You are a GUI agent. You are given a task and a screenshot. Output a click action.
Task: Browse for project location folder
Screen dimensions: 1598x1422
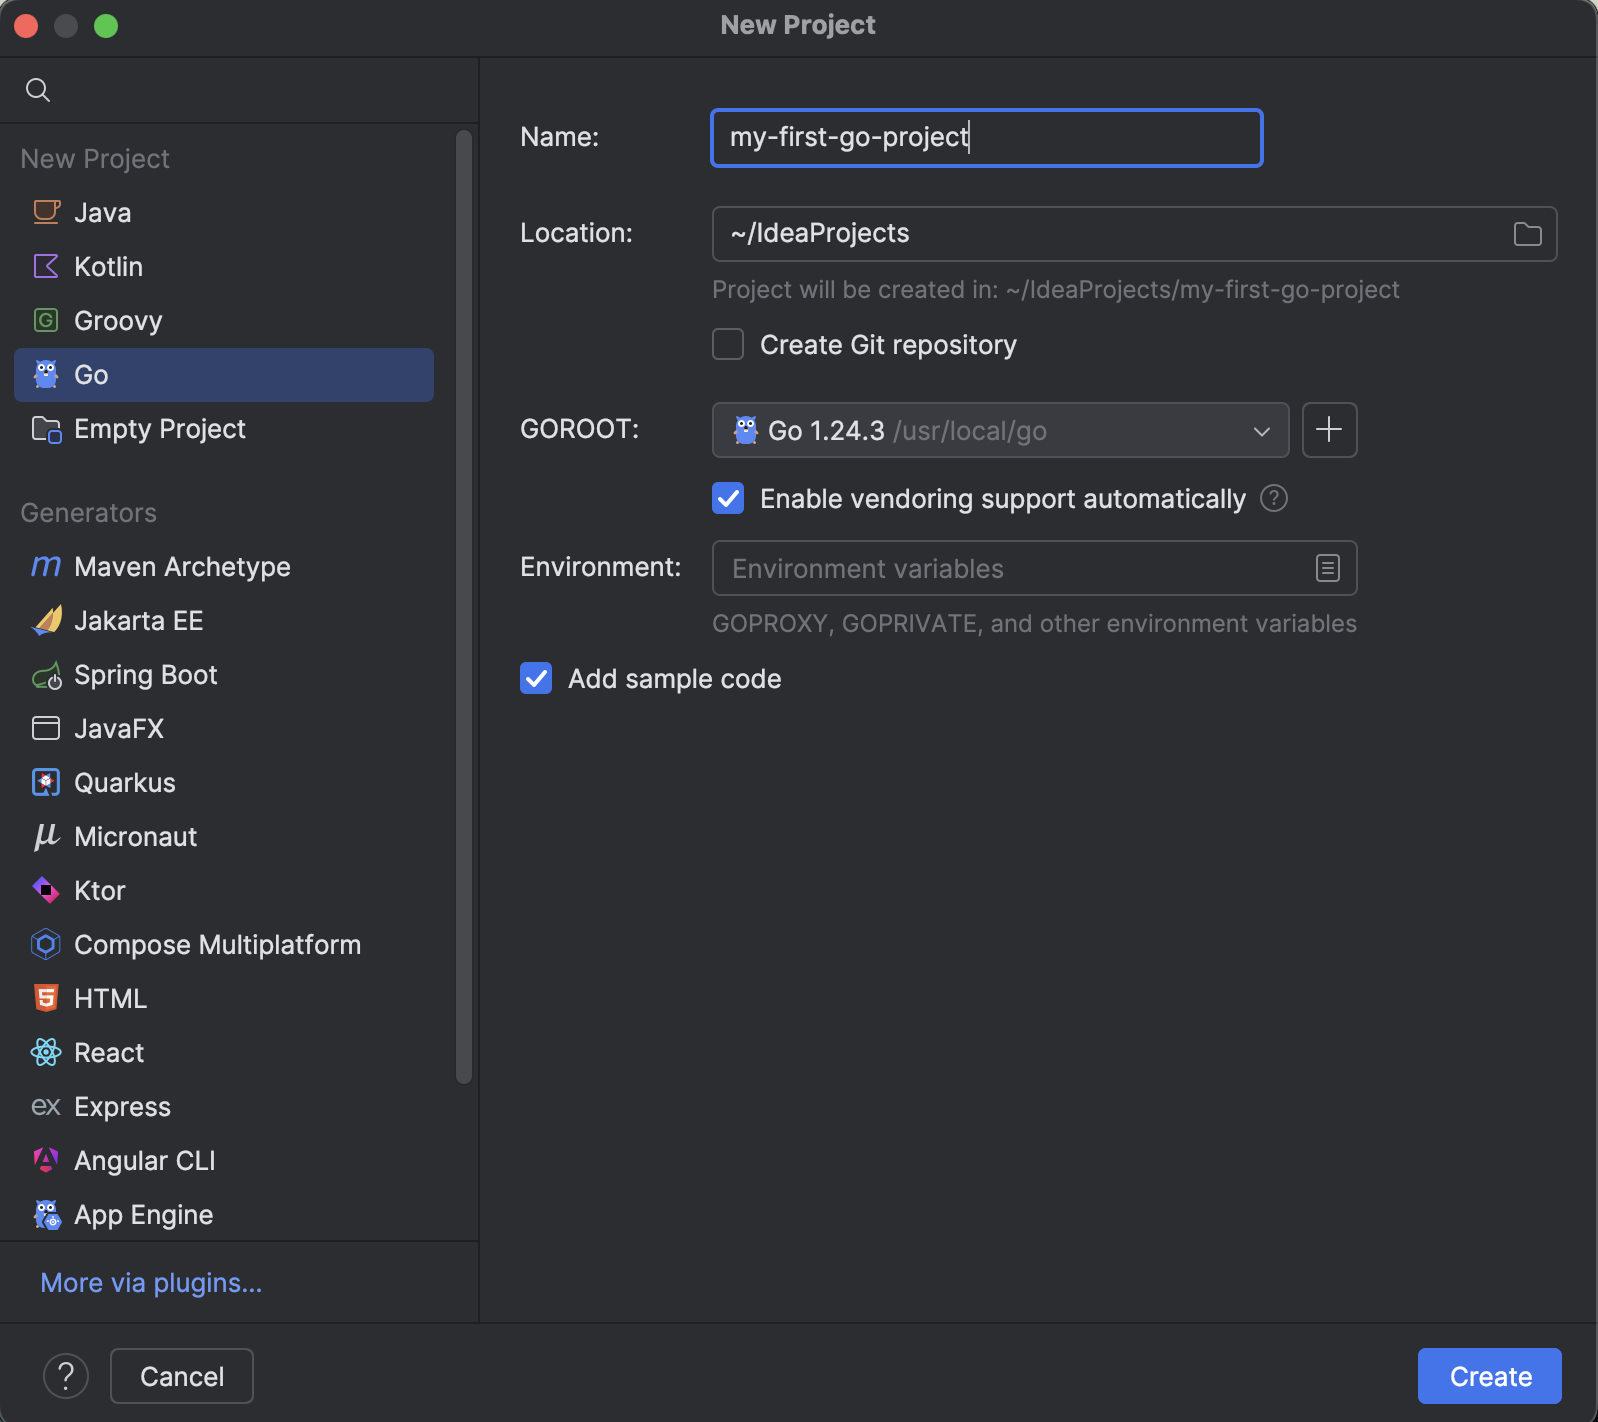(1527, 234)
